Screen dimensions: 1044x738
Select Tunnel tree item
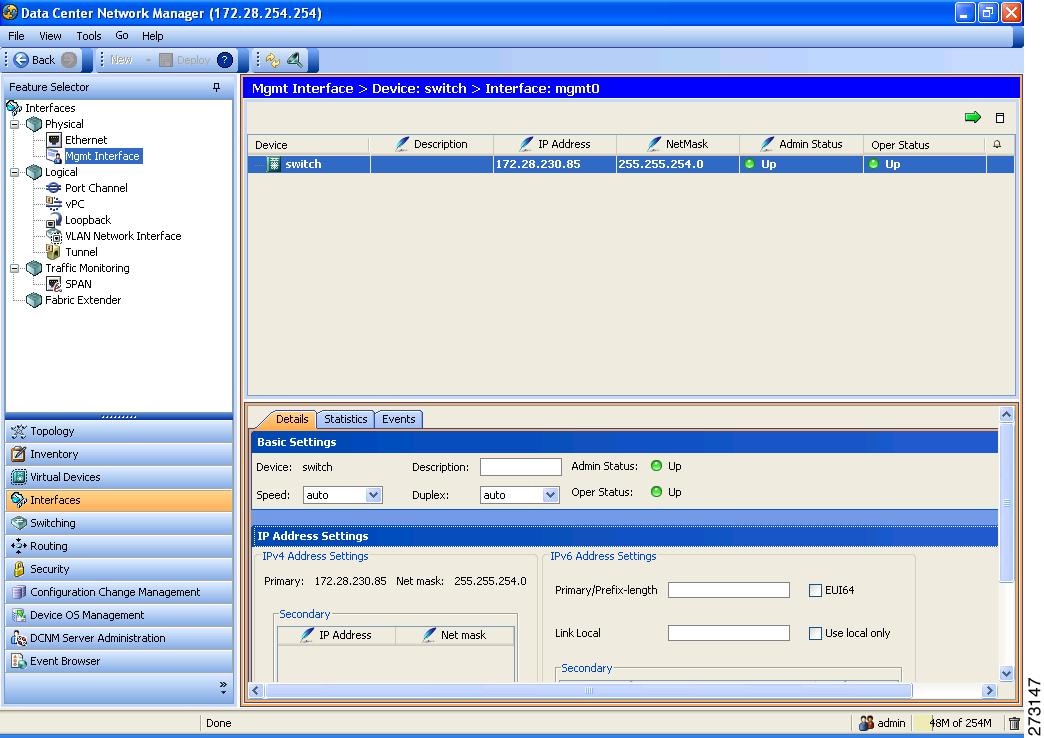click(81, 252)
